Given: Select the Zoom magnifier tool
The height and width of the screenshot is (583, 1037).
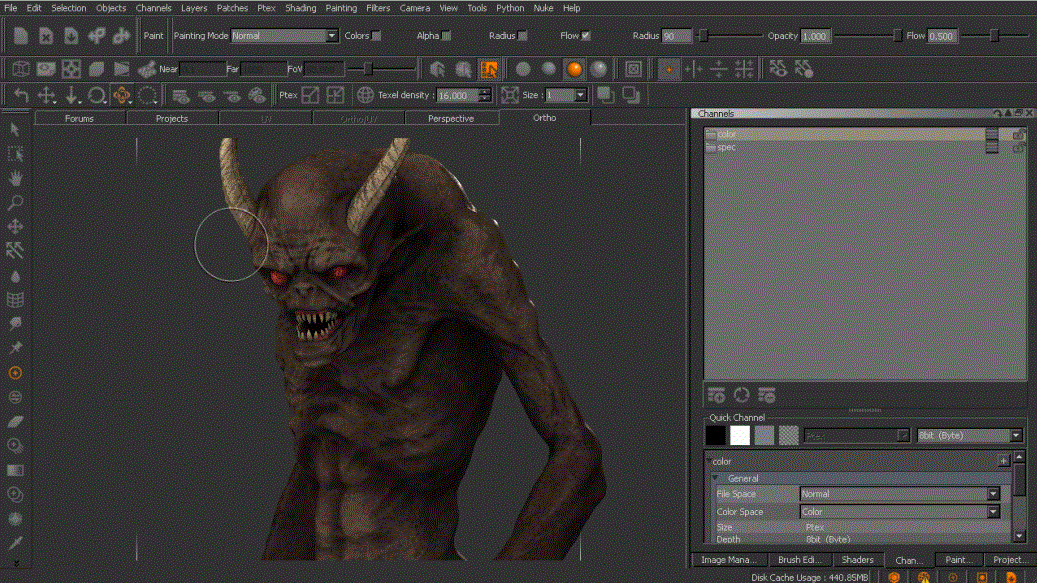Looking at the screenshot, I should tap(15, 202).
